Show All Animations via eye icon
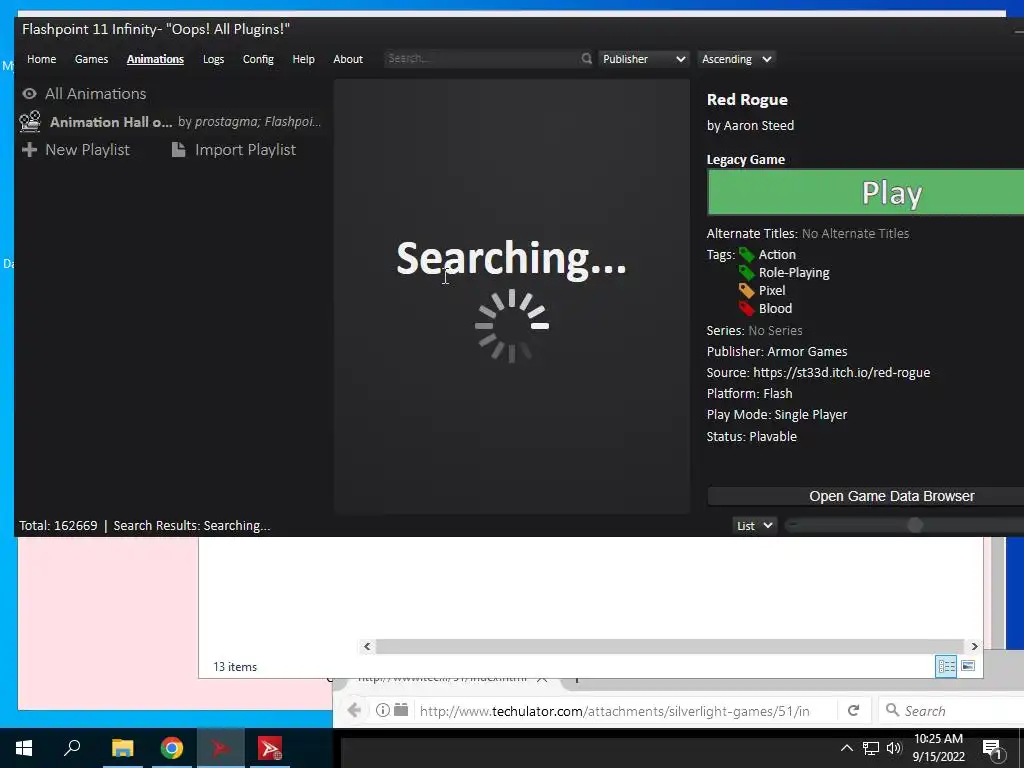 29,93
